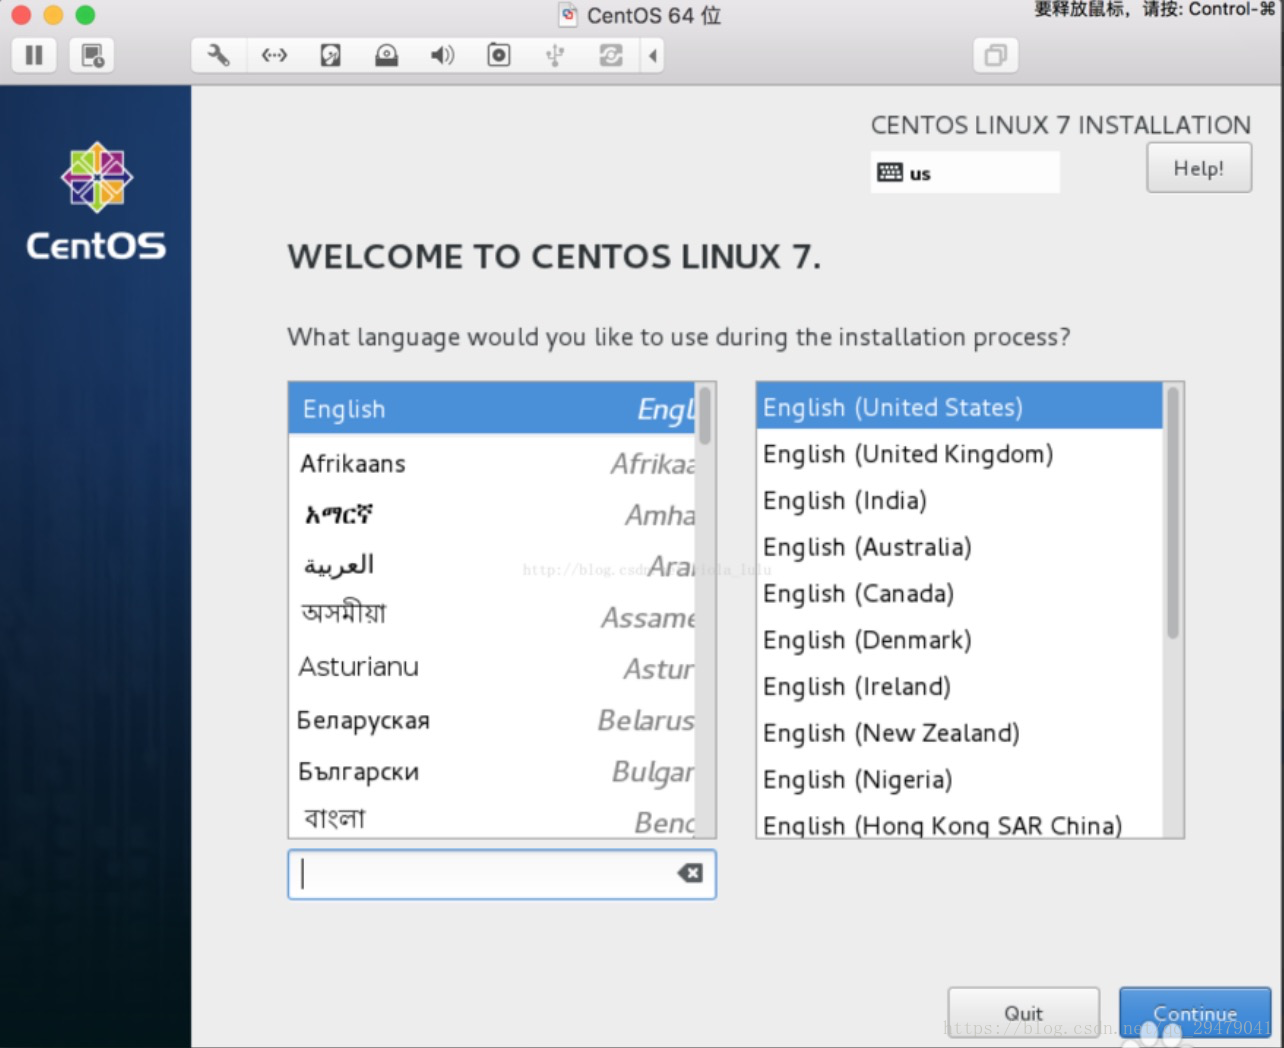Click the sound speaker icon
1284x1048 pixels.
[442, 55]
